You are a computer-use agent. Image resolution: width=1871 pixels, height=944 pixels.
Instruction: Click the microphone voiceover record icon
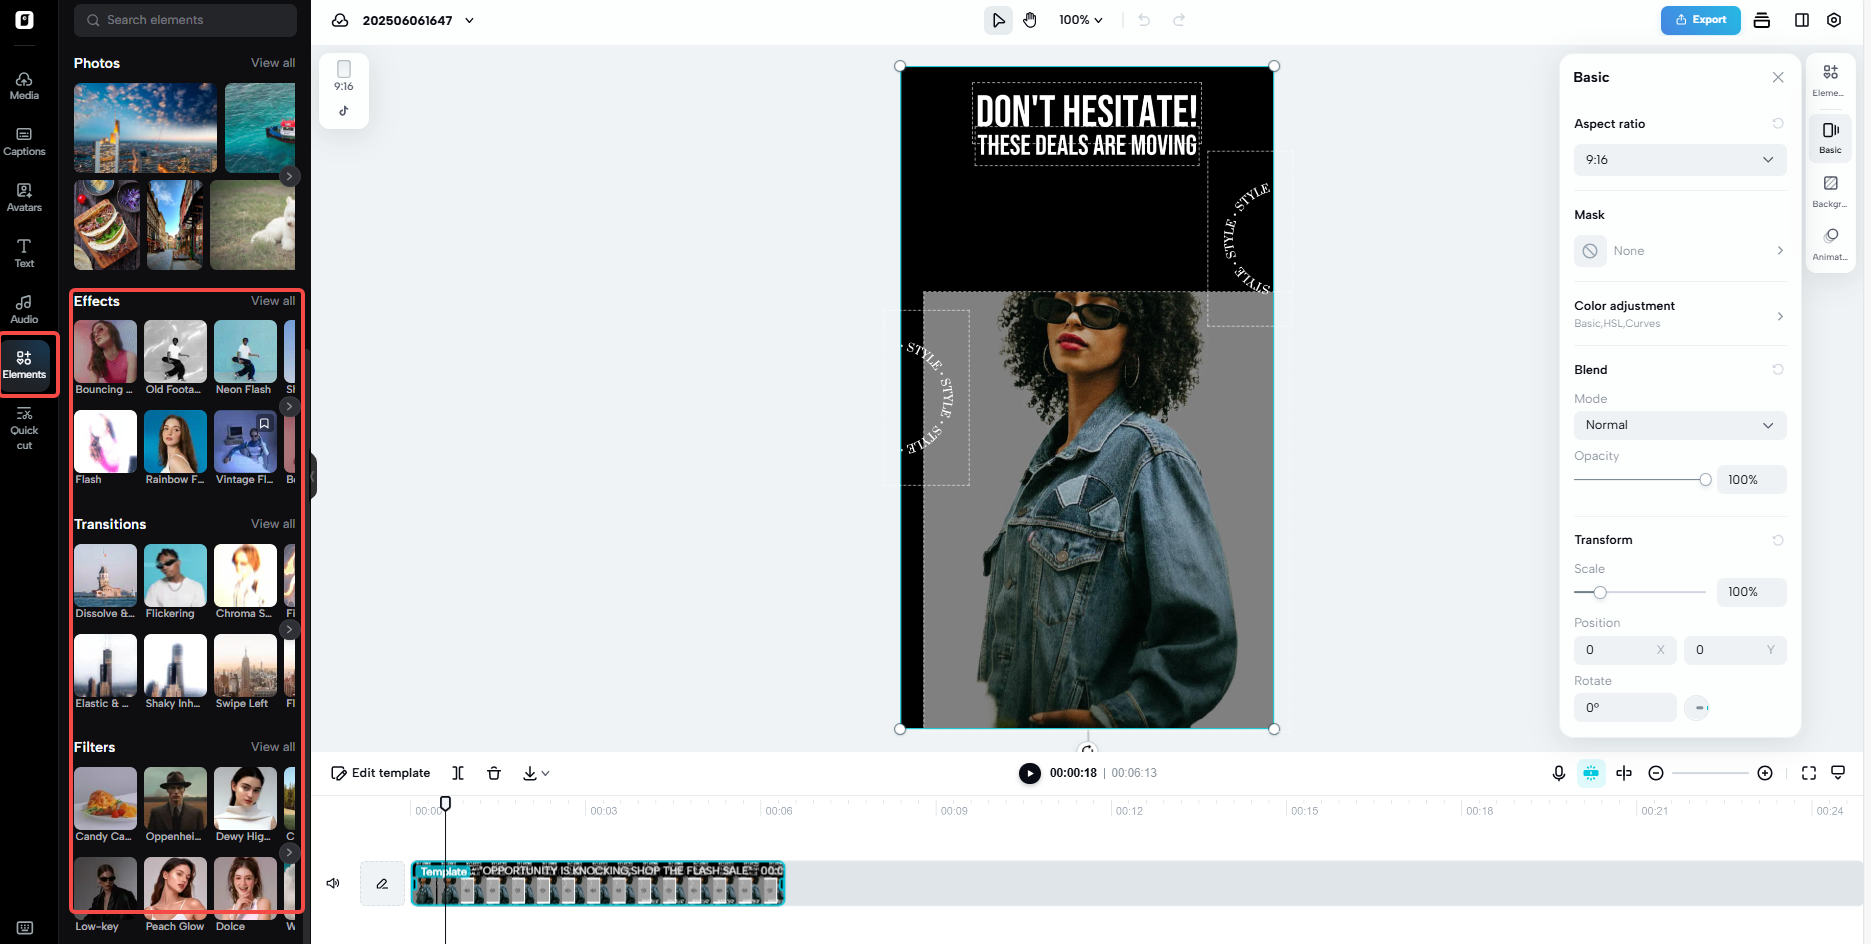pyautogui.click(x=1559, y=773)
